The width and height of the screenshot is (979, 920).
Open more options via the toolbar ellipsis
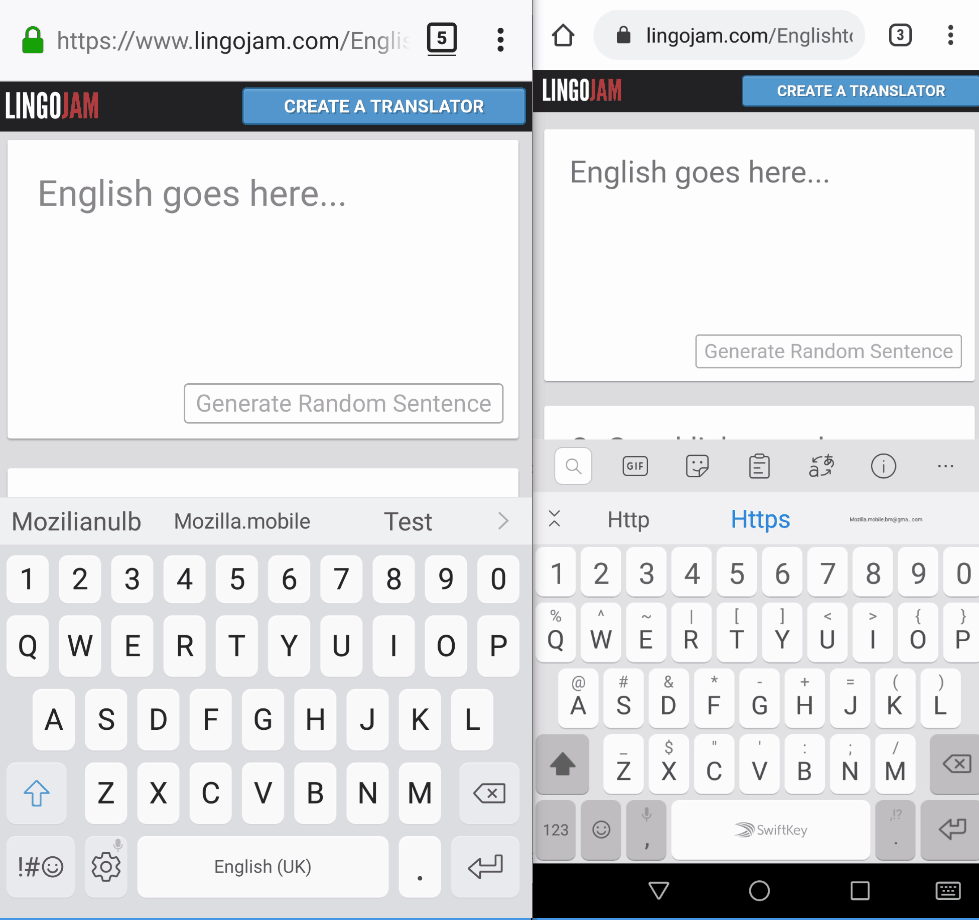click(x=945, y=465)
